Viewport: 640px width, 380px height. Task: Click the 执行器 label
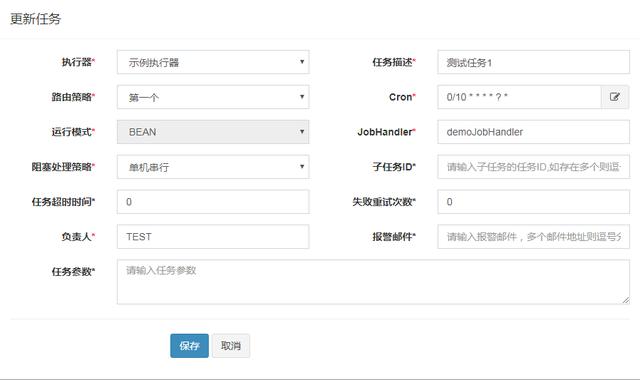click(x=78, y=62)
